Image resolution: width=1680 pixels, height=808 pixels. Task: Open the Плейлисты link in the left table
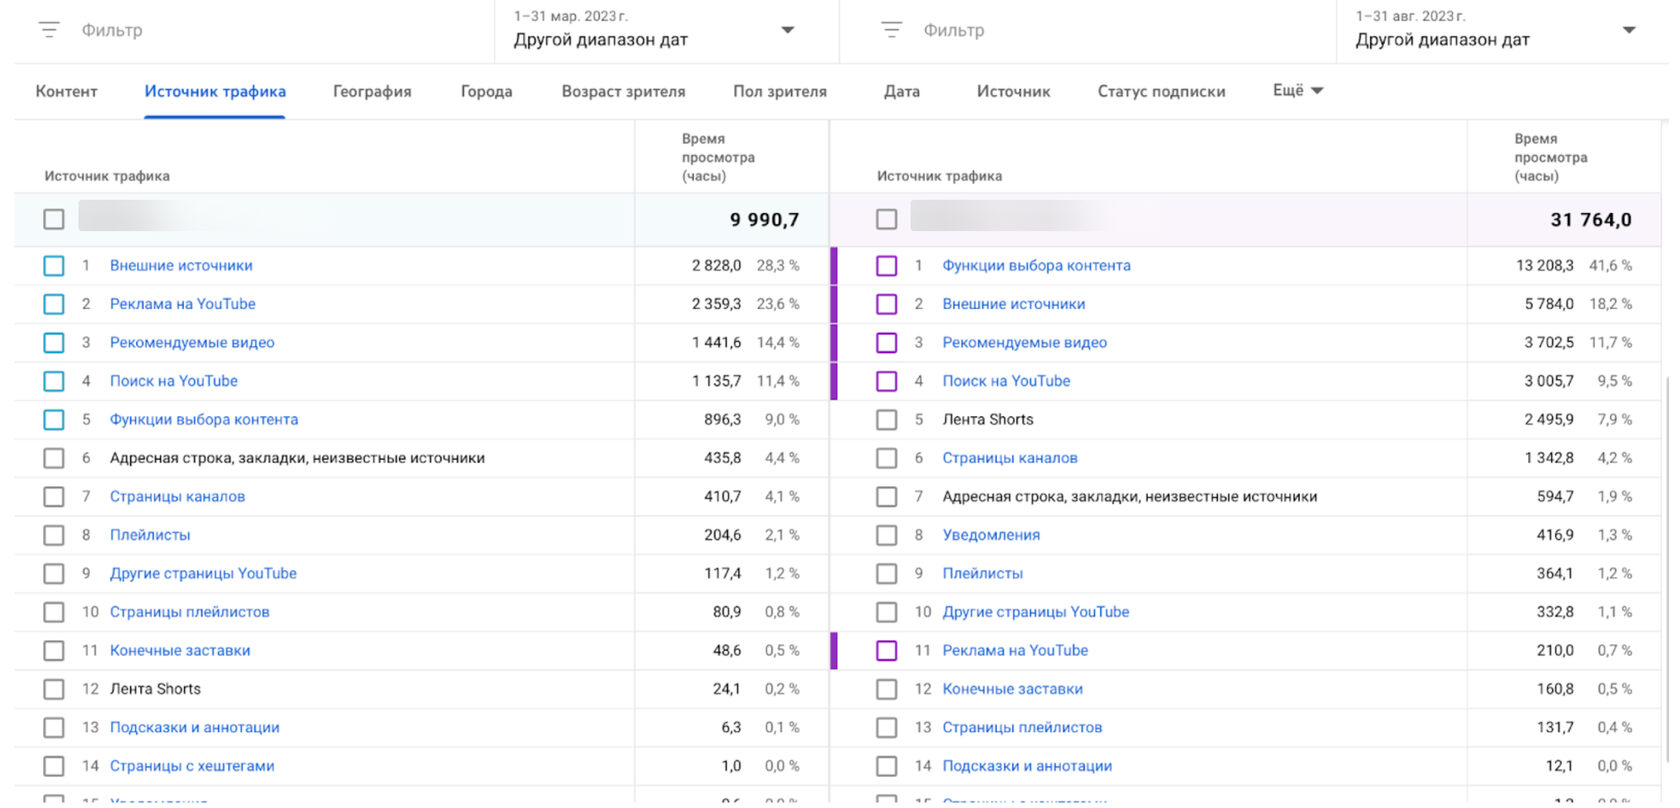(150, 535)
